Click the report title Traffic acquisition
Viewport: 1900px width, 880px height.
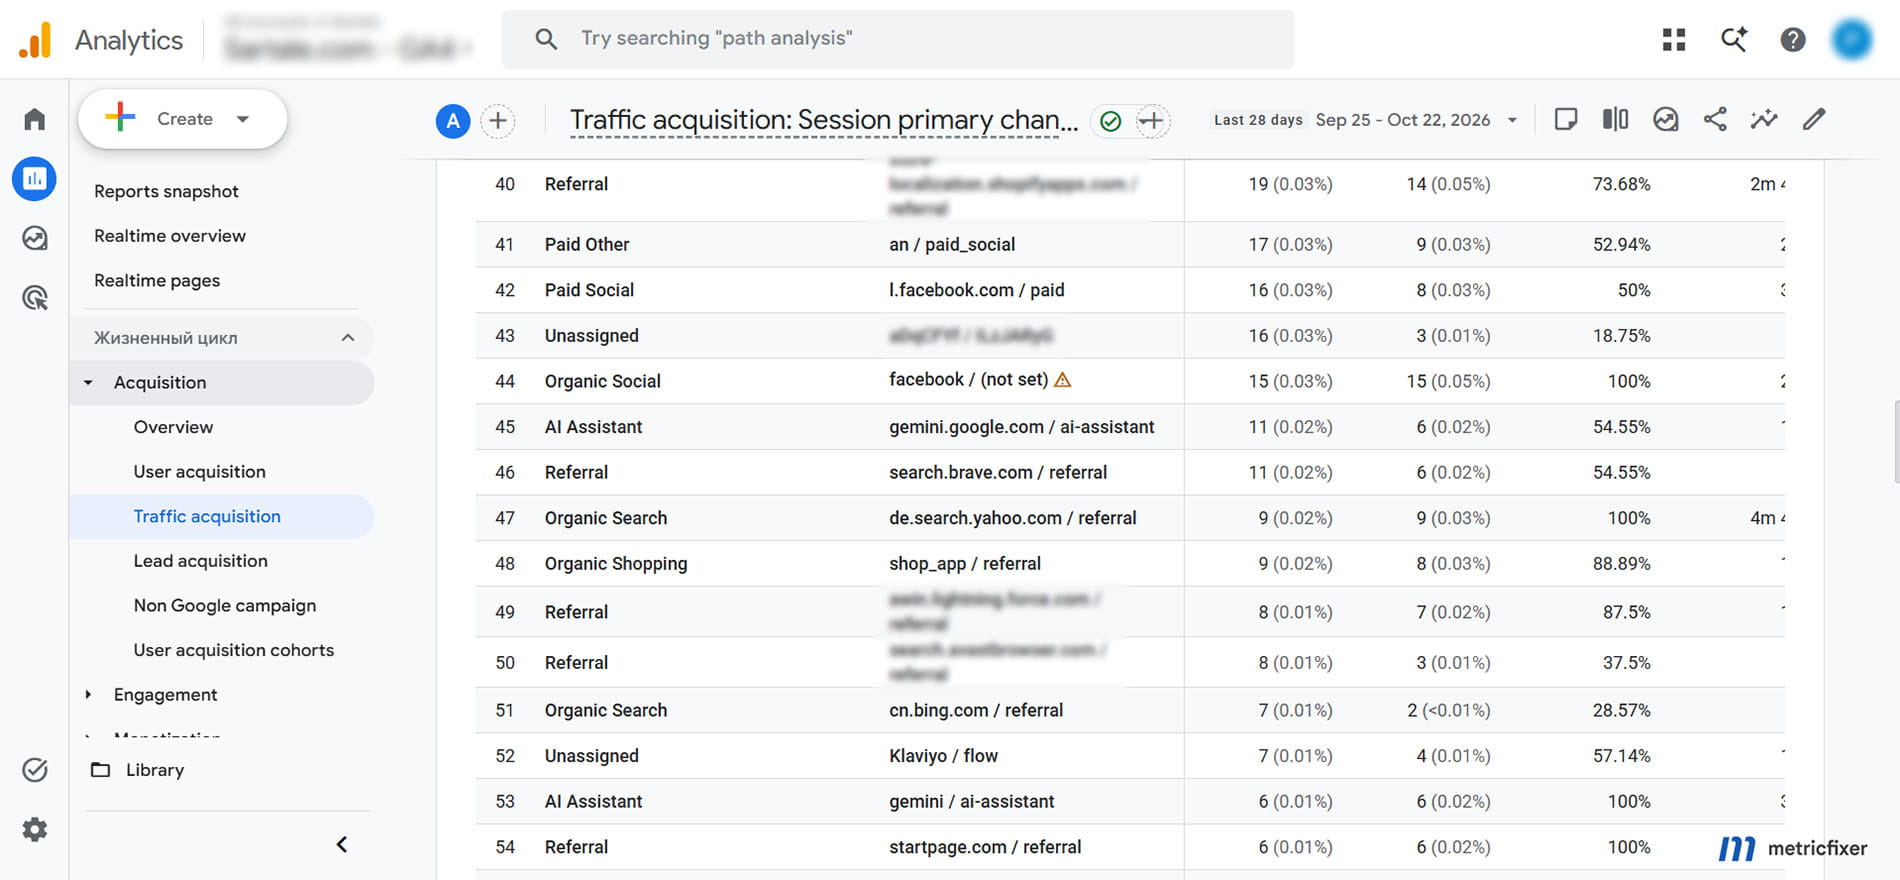coord(824,120)
